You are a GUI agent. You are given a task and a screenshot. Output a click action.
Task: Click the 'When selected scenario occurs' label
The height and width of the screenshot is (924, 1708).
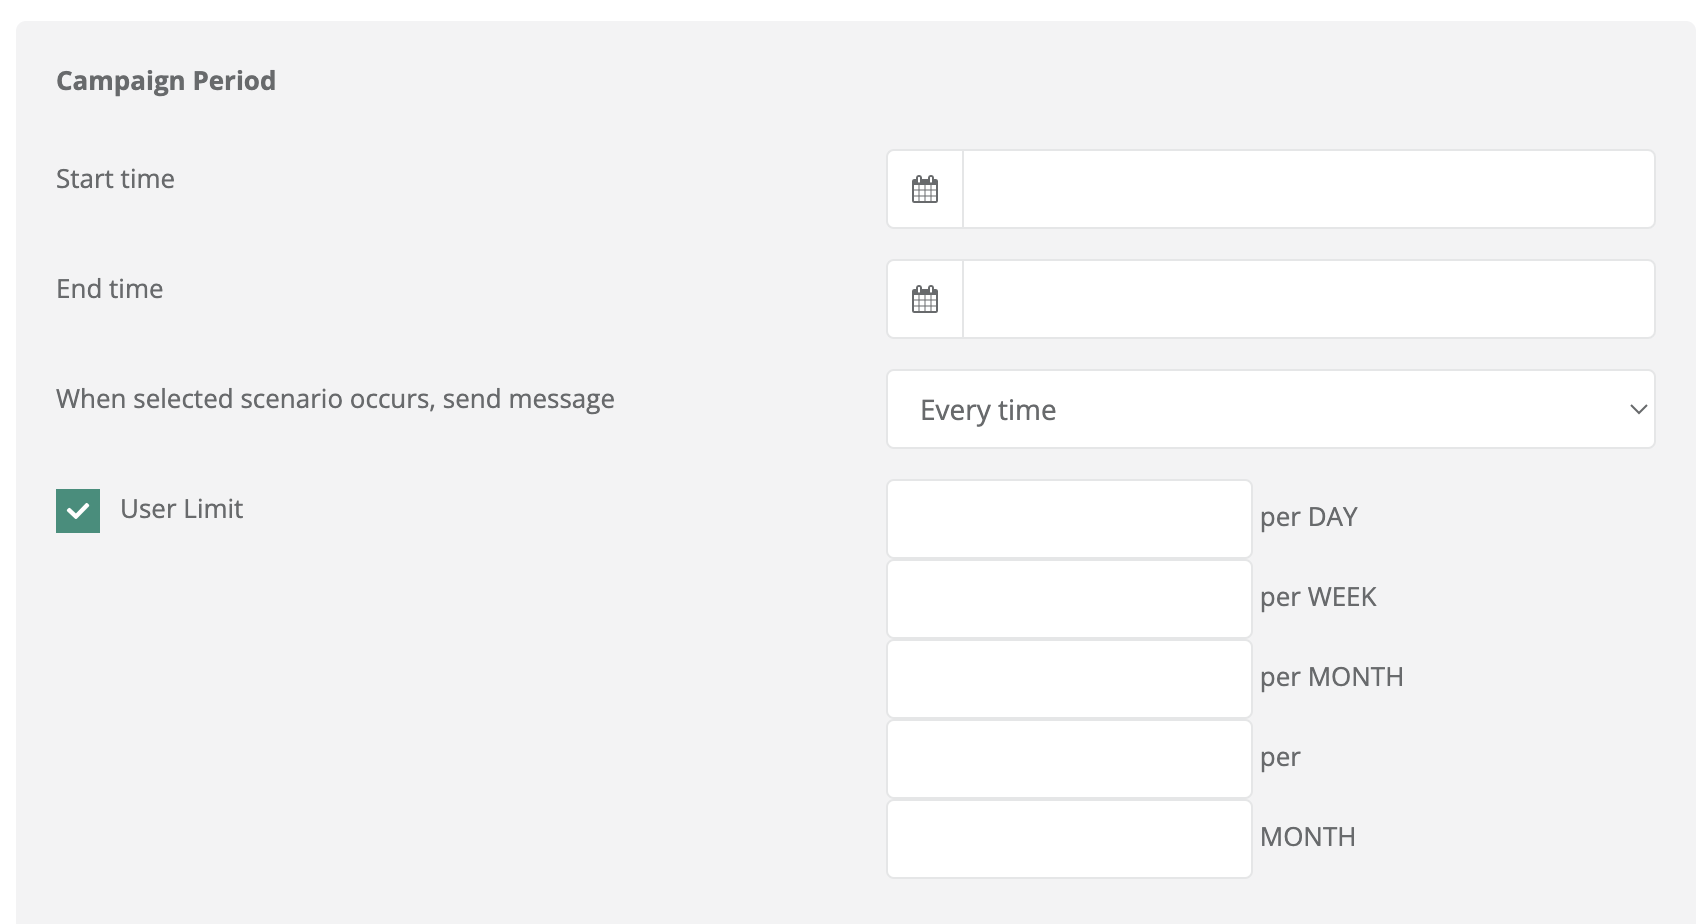point(335,399)
